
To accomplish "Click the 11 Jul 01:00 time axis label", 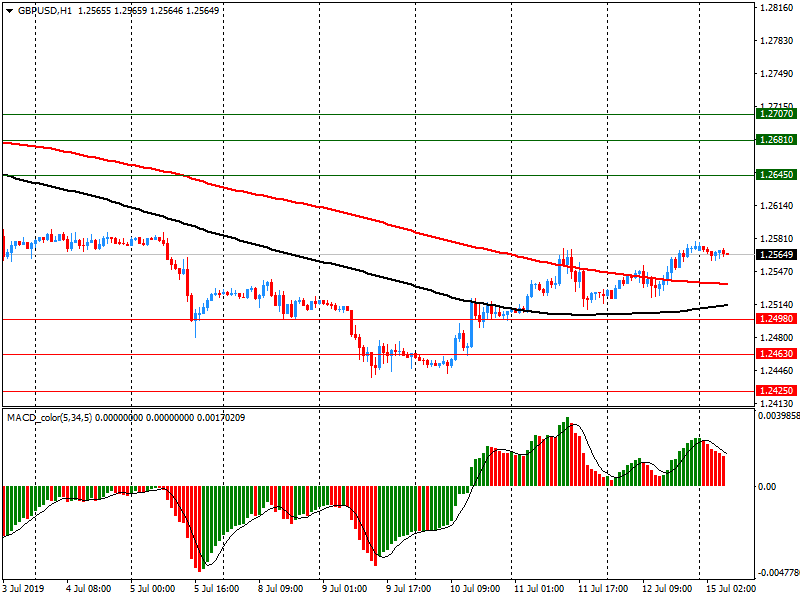I will point(539,589).
